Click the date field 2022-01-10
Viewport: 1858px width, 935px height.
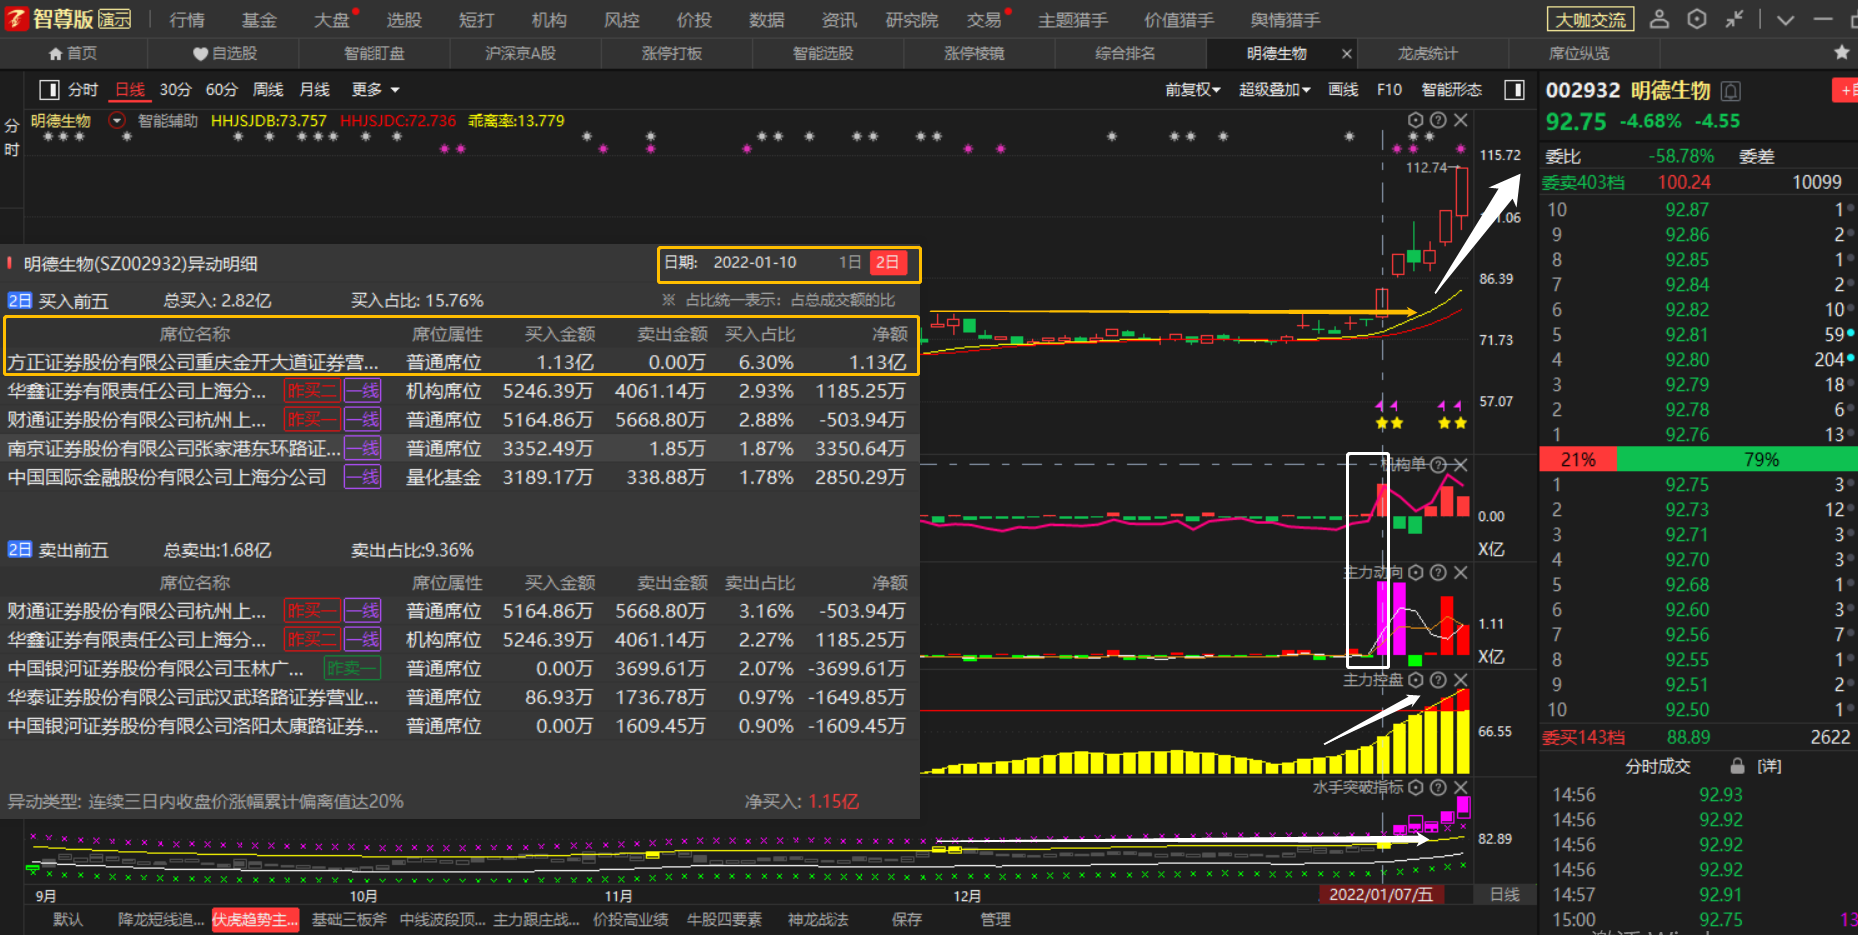click(x=755, y=263)
